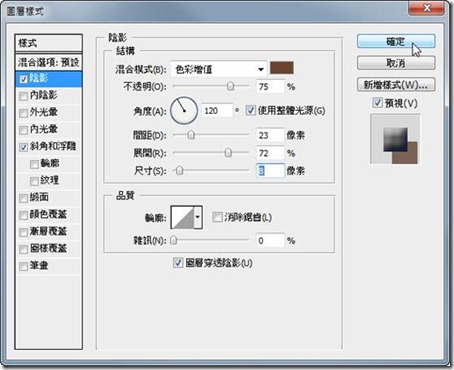Adjust the 雜訊 noise slider handle

tap(173, 240)
